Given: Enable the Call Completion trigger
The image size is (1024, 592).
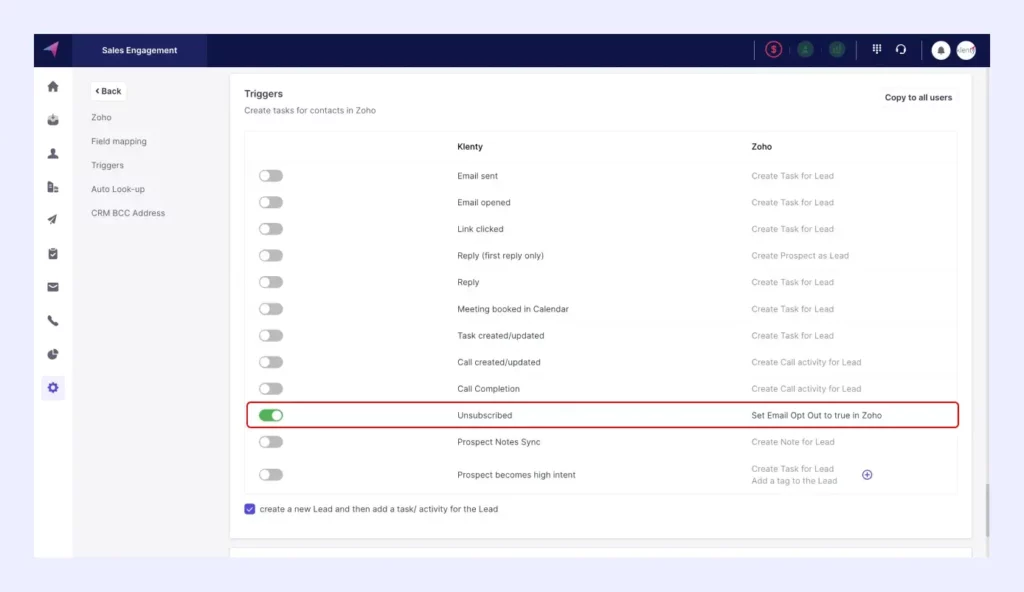Looking at the screenshot, I should pyautogui.click(x=270, y=389).
